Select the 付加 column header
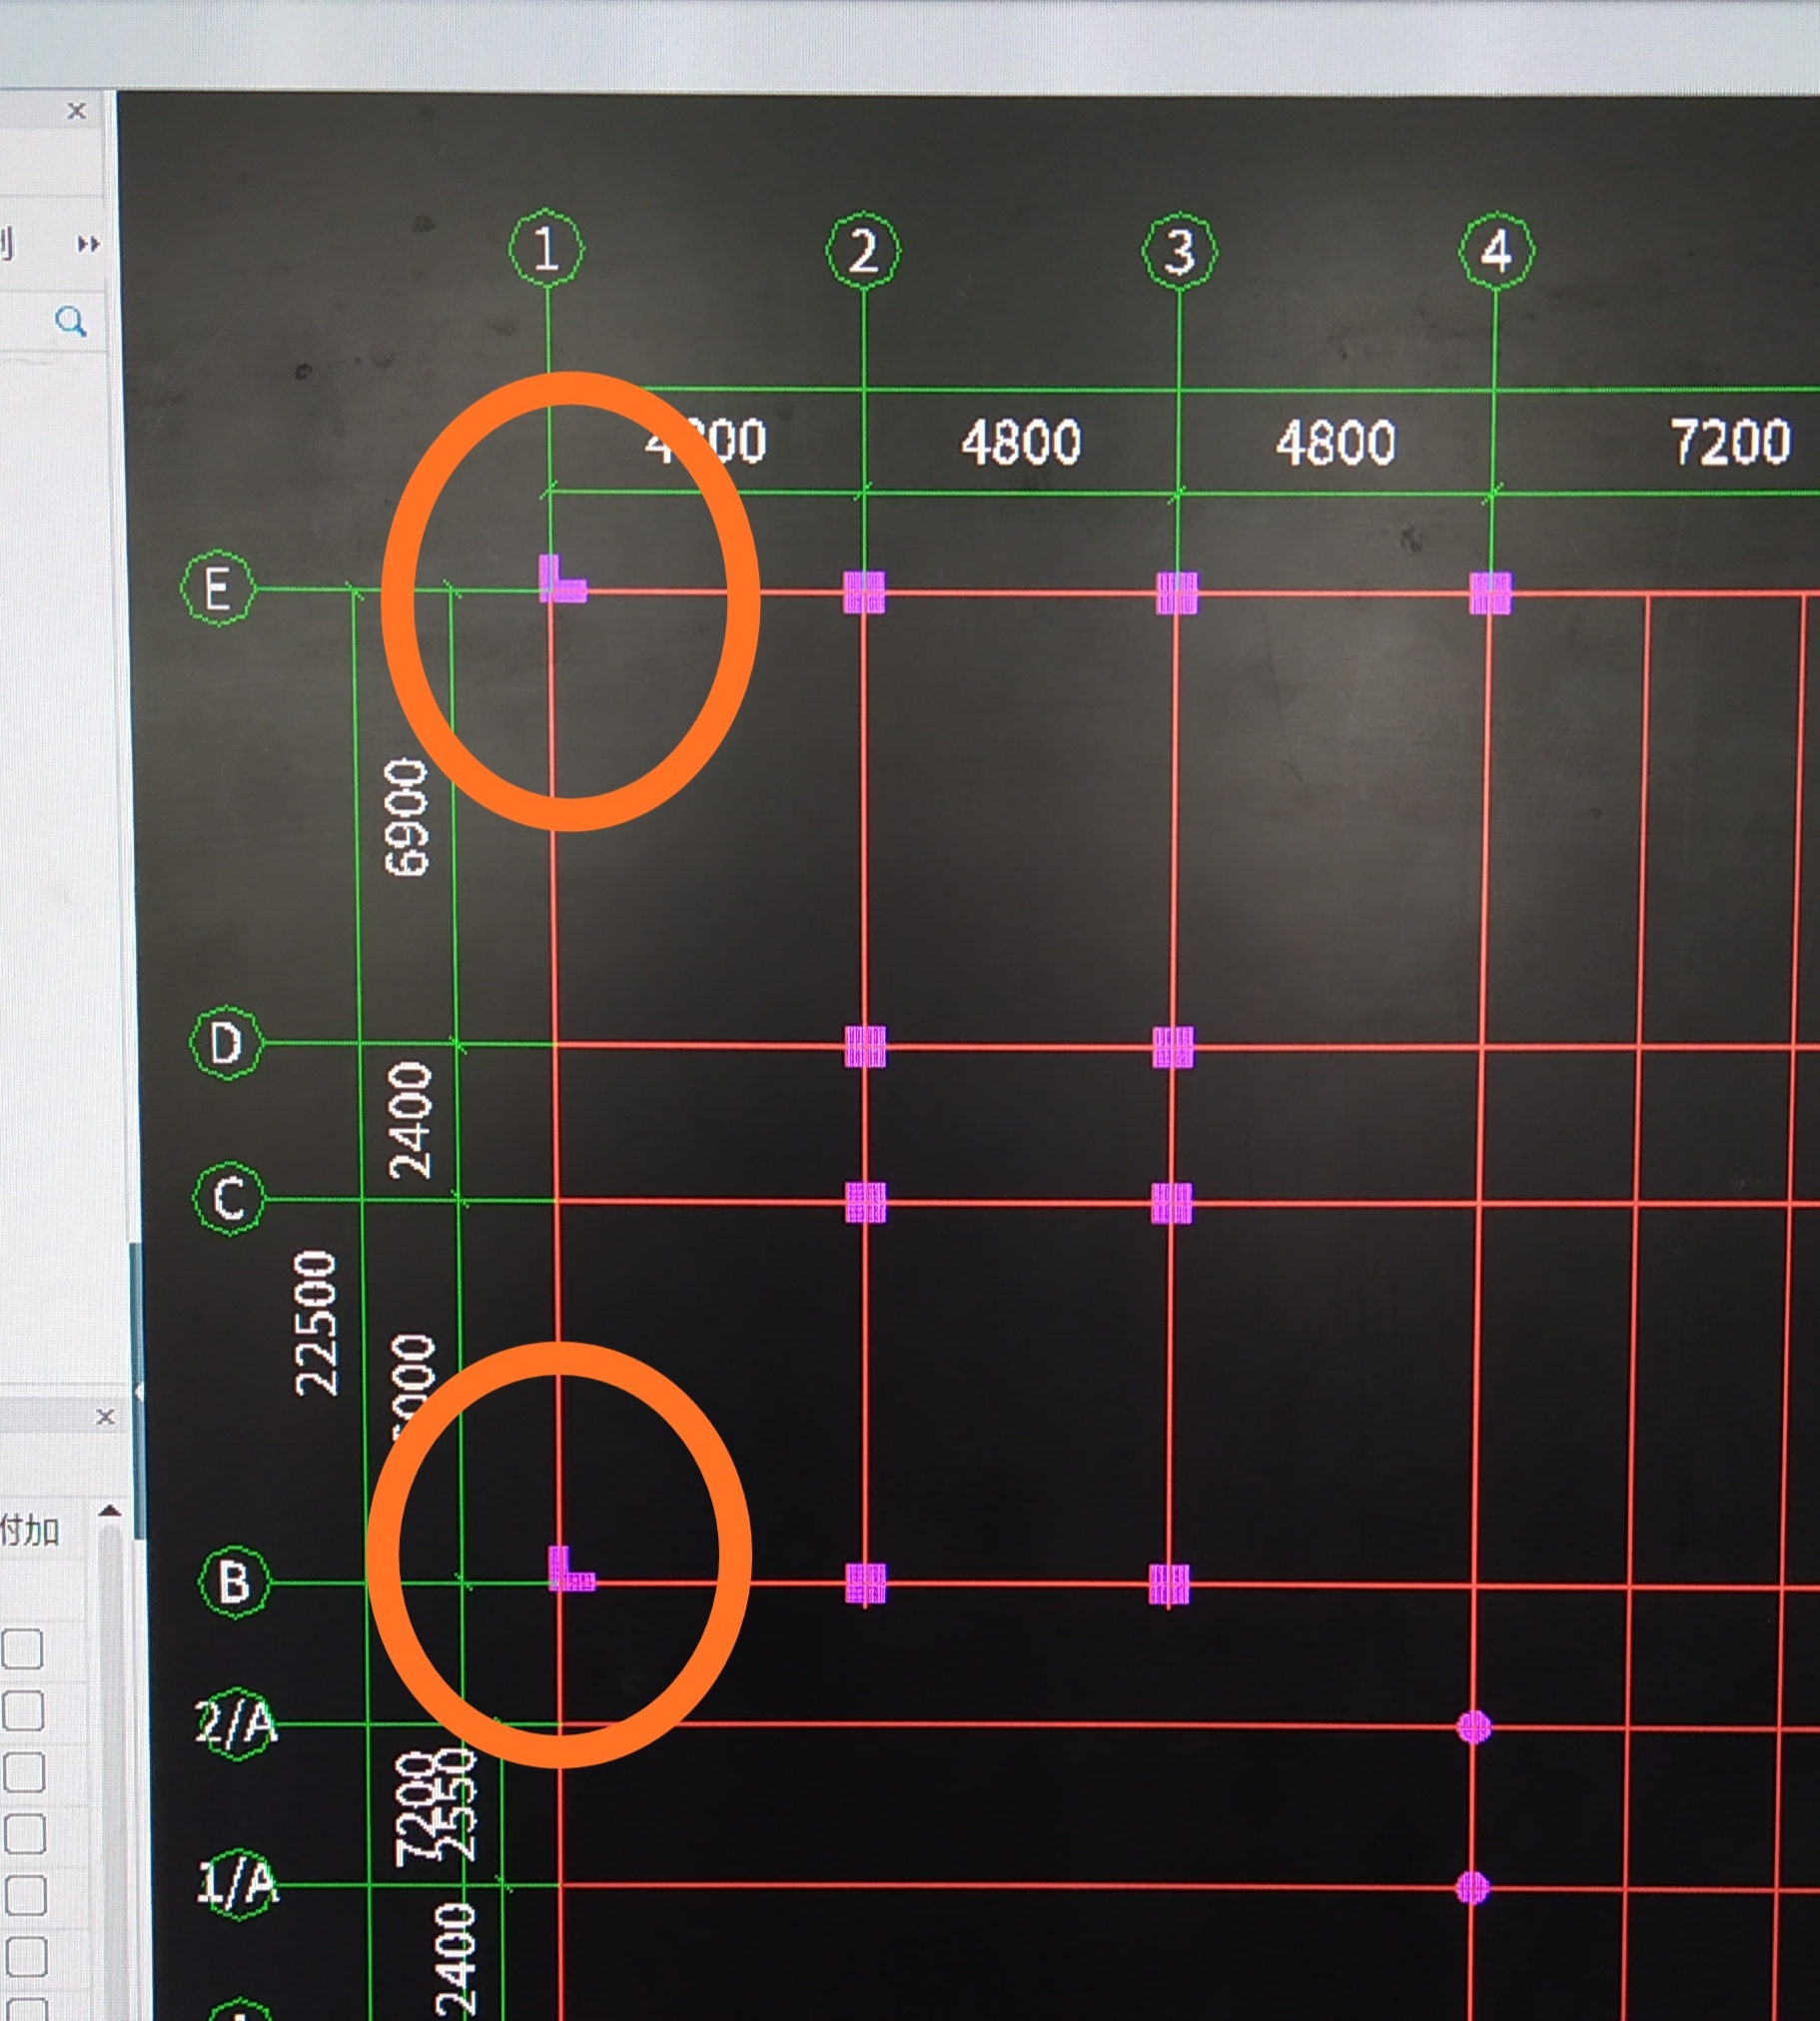The height and width of the screenshot is (2021, 1820). click(x=30, y=1531)
